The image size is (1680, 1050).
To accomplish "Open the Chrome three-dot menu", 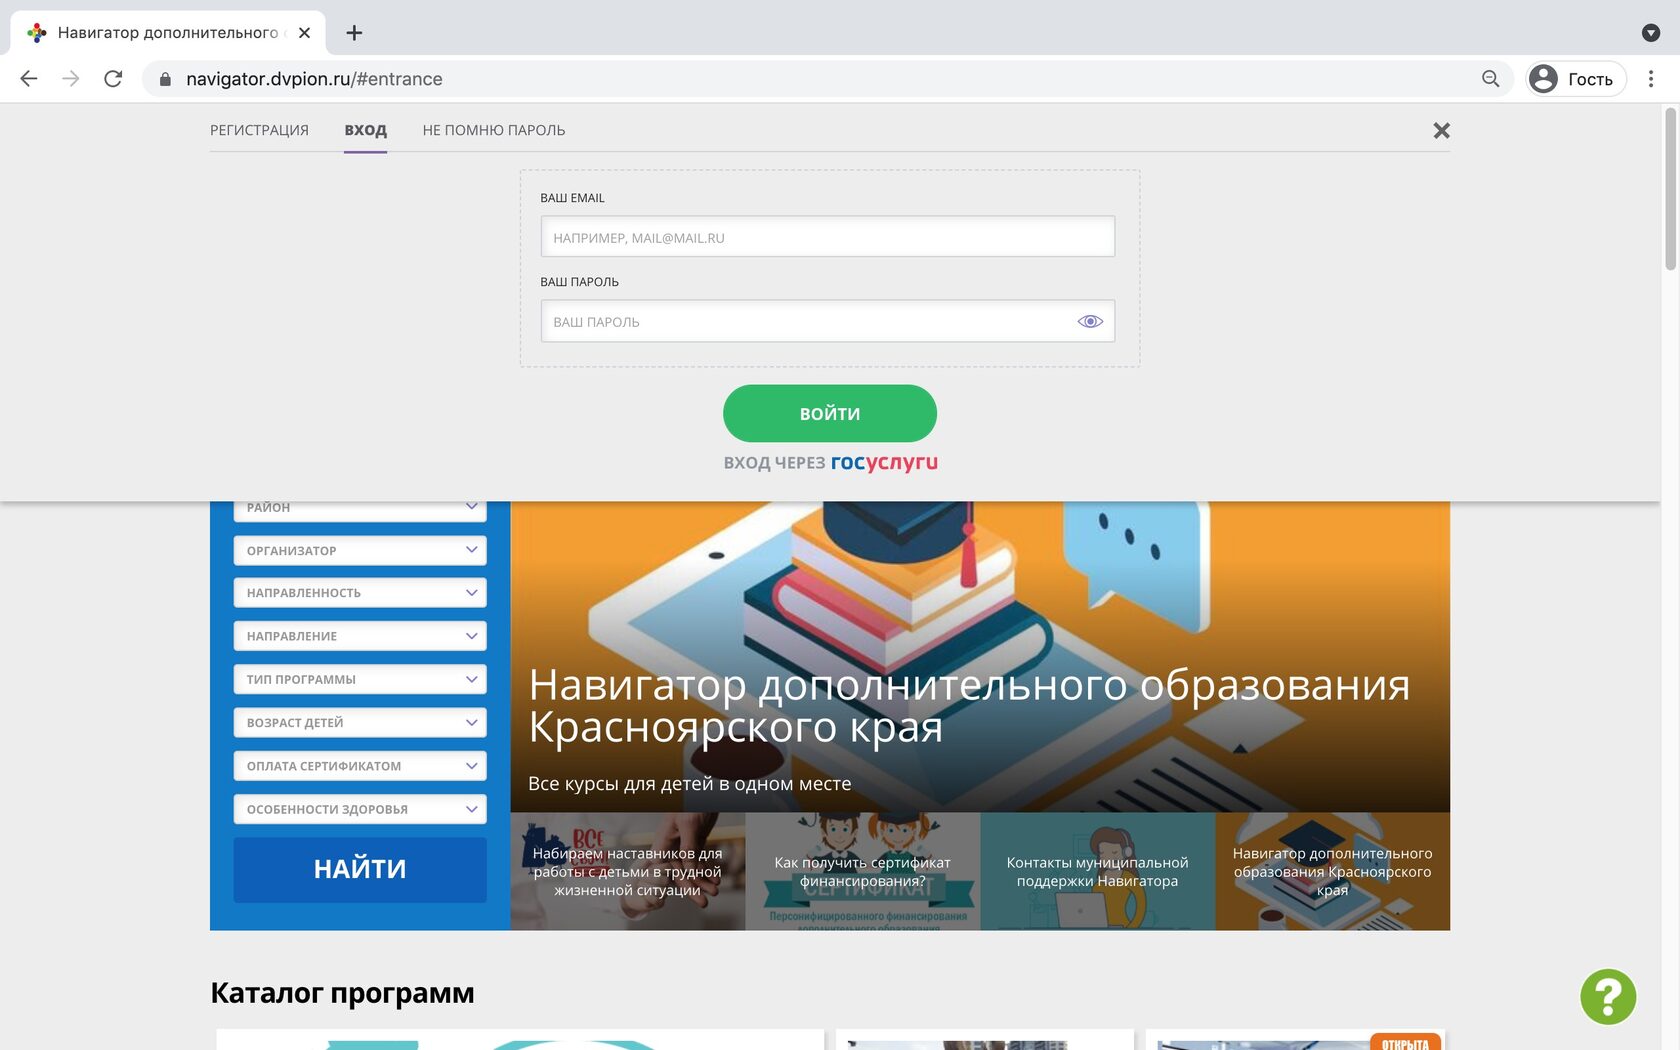I will click(x=1651, y=79).
